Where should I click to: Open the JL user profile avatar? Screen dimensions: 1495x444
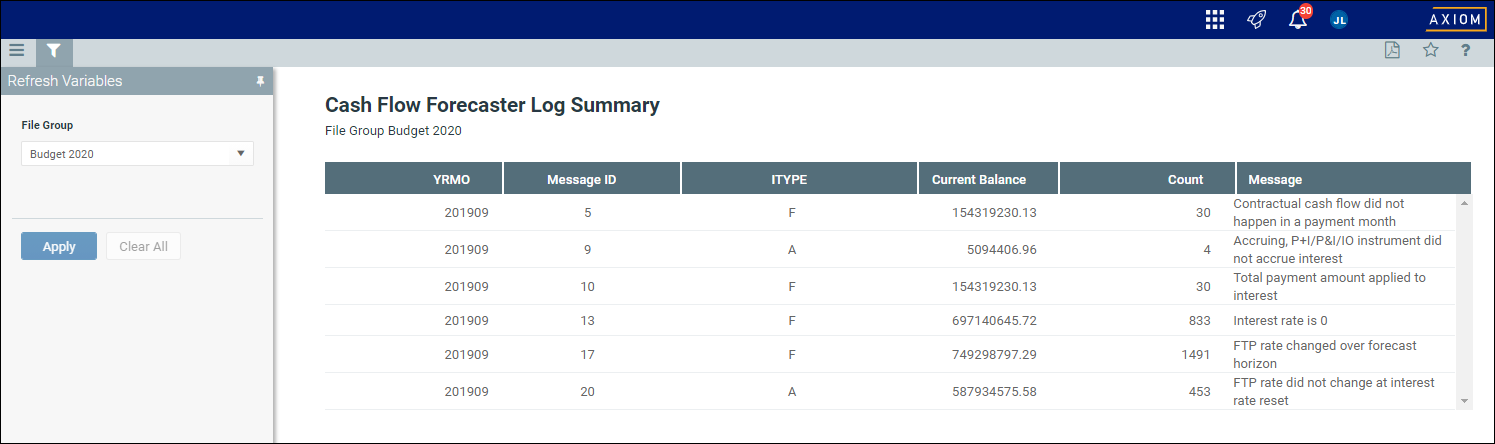point(1339,20)
